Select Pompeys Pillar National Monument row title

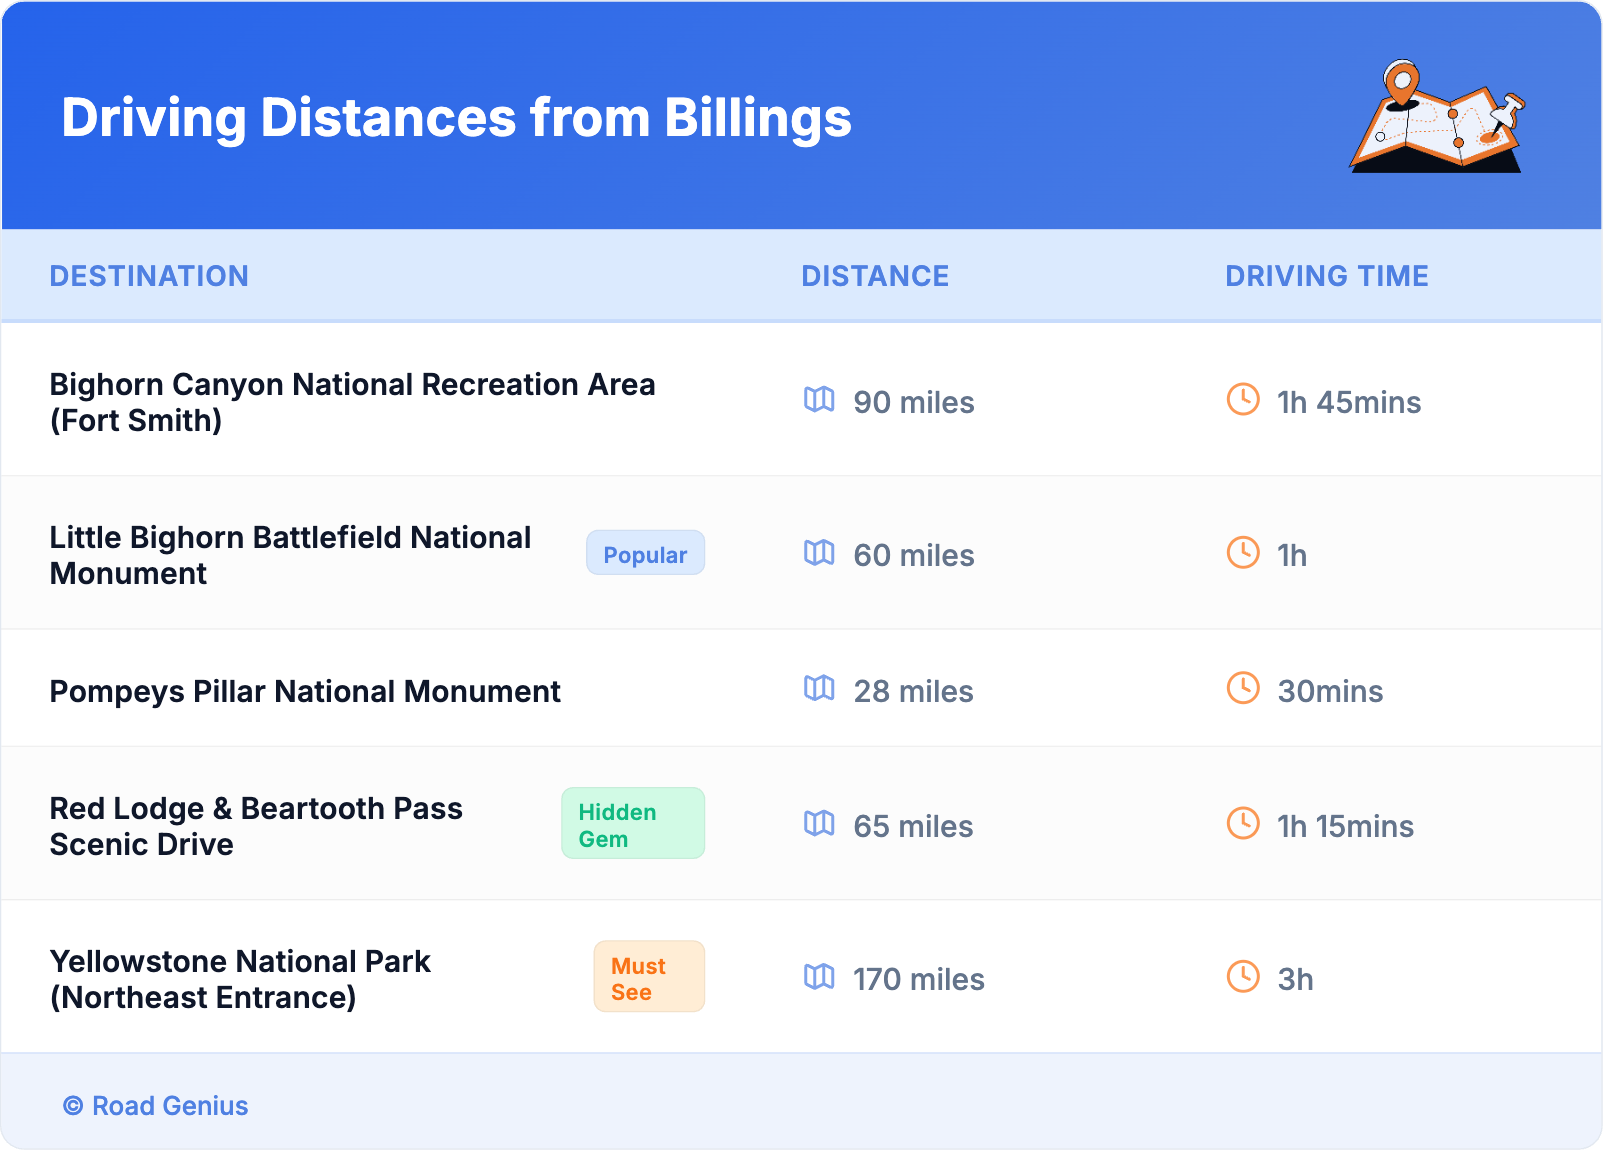pos(305,691)
